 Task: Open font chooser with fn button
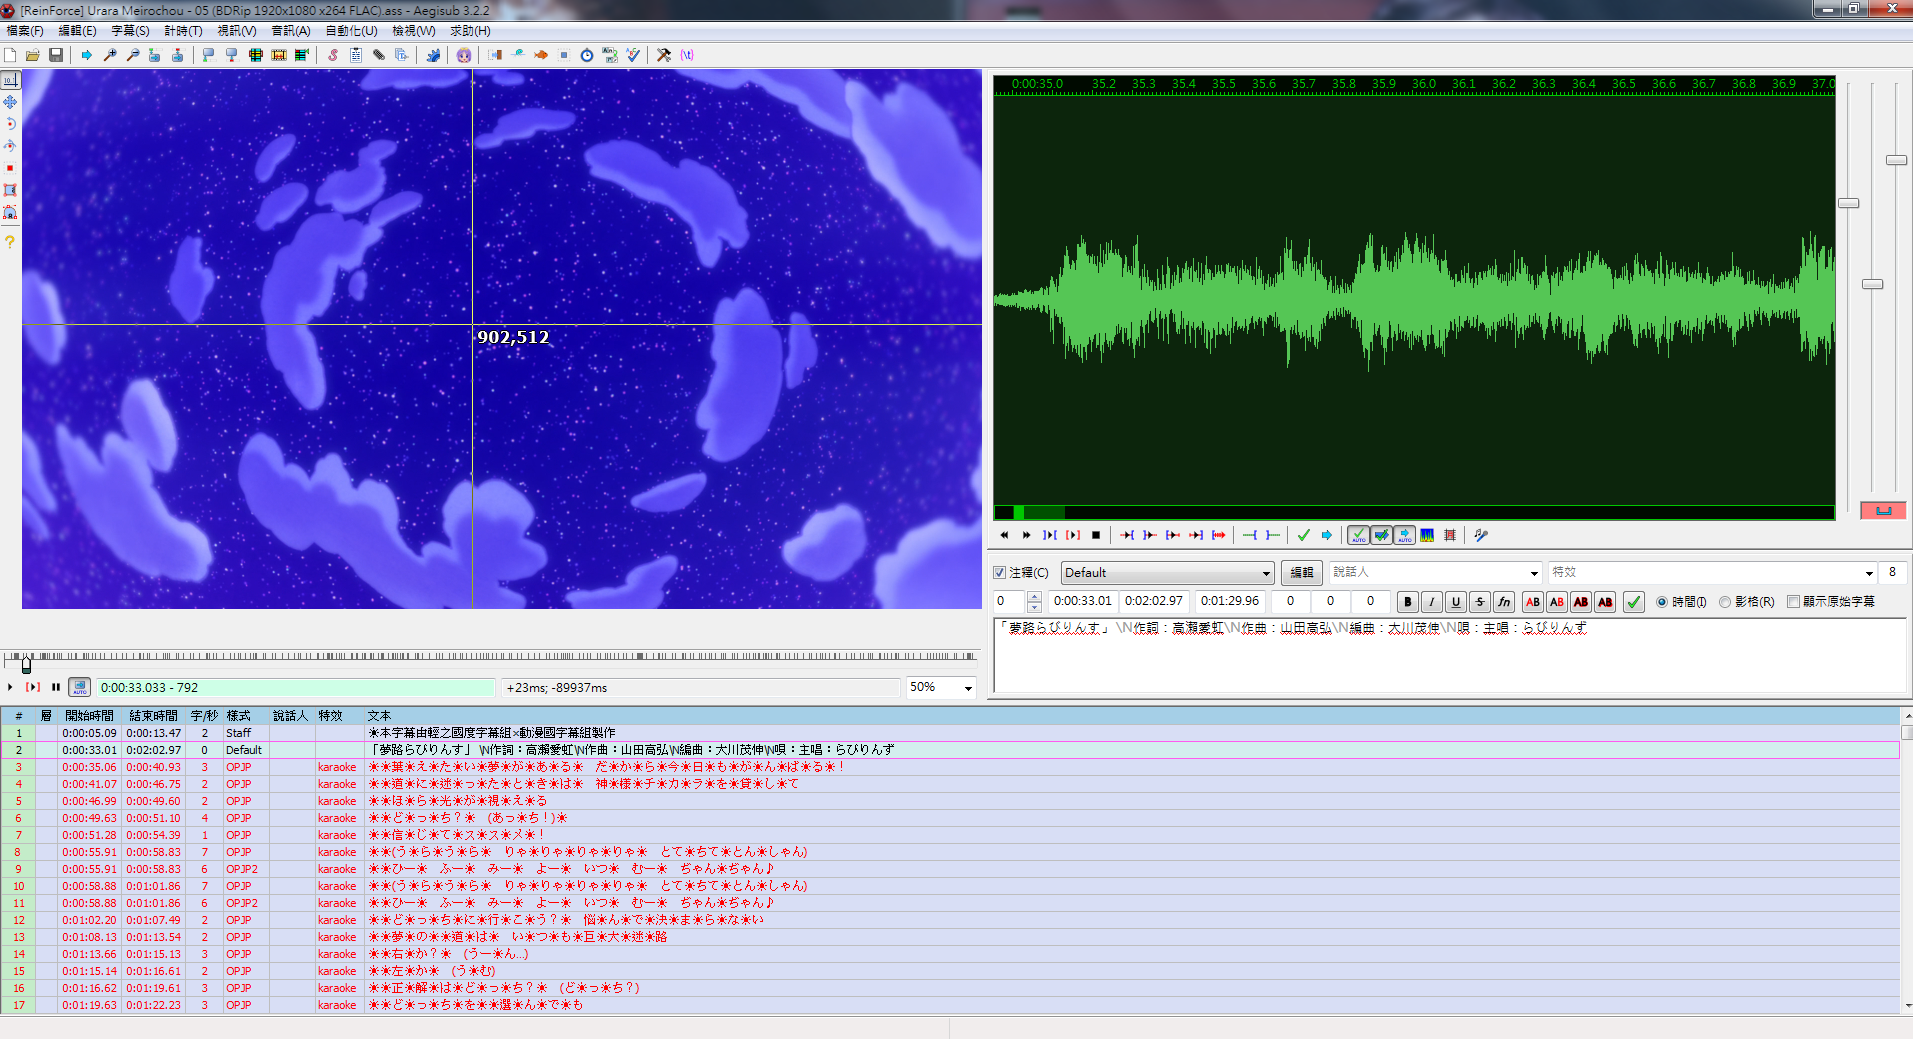[x=1504, y=602]
